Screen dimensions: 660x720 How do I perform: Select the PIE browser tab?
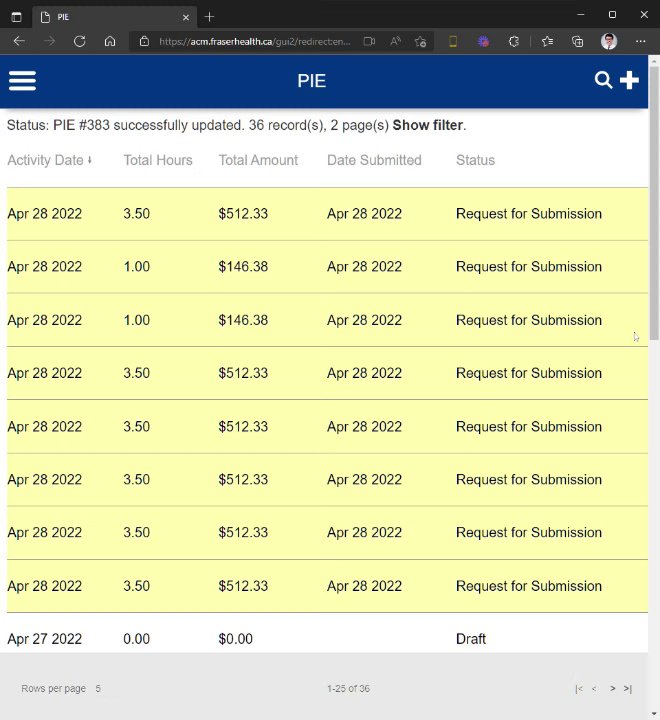[x=110, y=17]
